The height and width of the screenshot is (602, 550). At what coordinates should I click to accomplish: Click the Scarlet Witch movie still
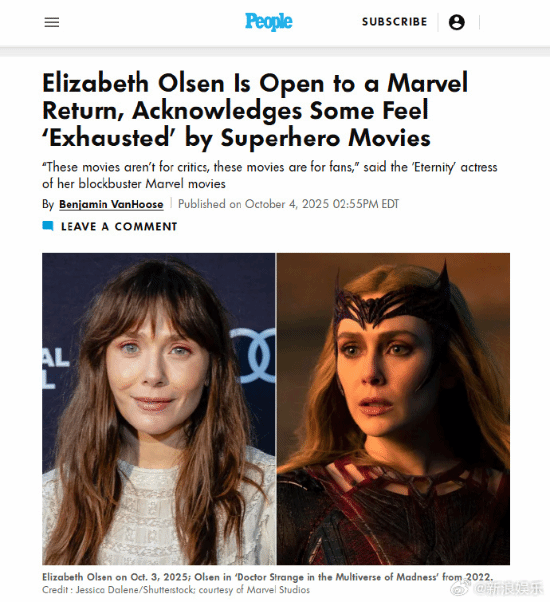[x=393, y=408]
